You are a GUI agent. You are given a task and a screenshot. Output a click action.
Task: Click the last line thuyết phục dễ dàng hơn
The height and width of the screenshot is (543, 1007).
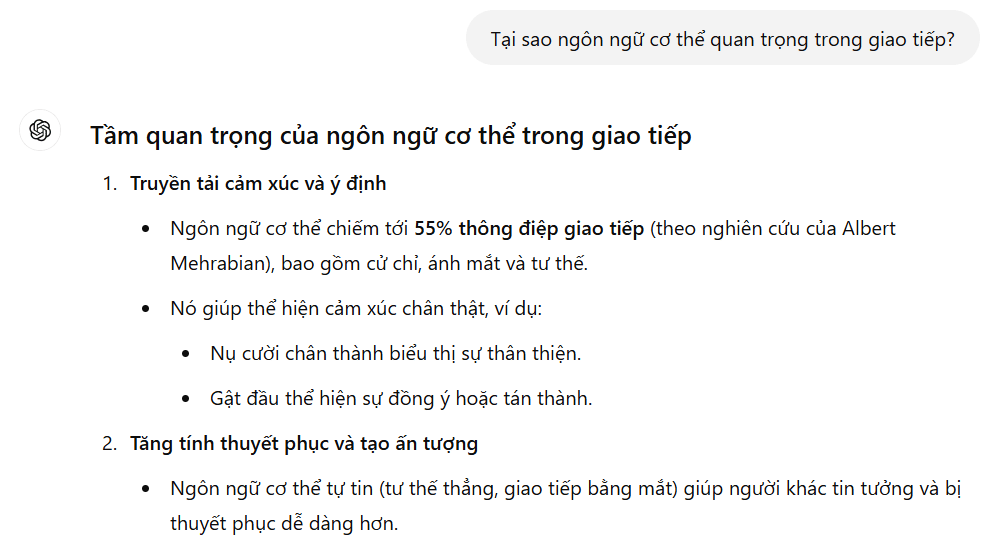click(x=284, y=524)
